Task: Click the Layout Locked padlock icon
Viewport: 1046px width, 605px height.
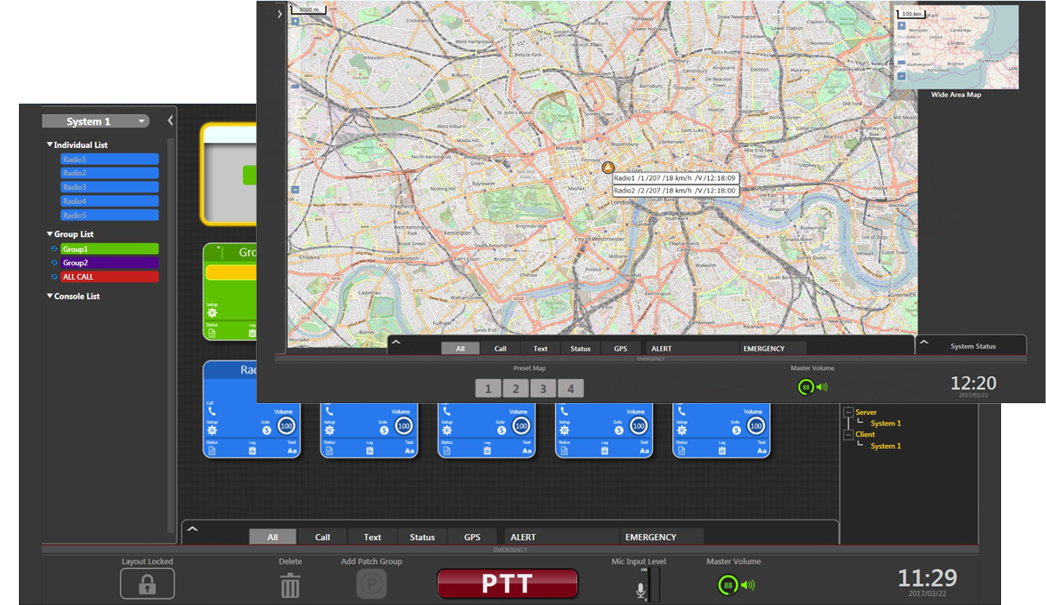Action: [147, 584]
